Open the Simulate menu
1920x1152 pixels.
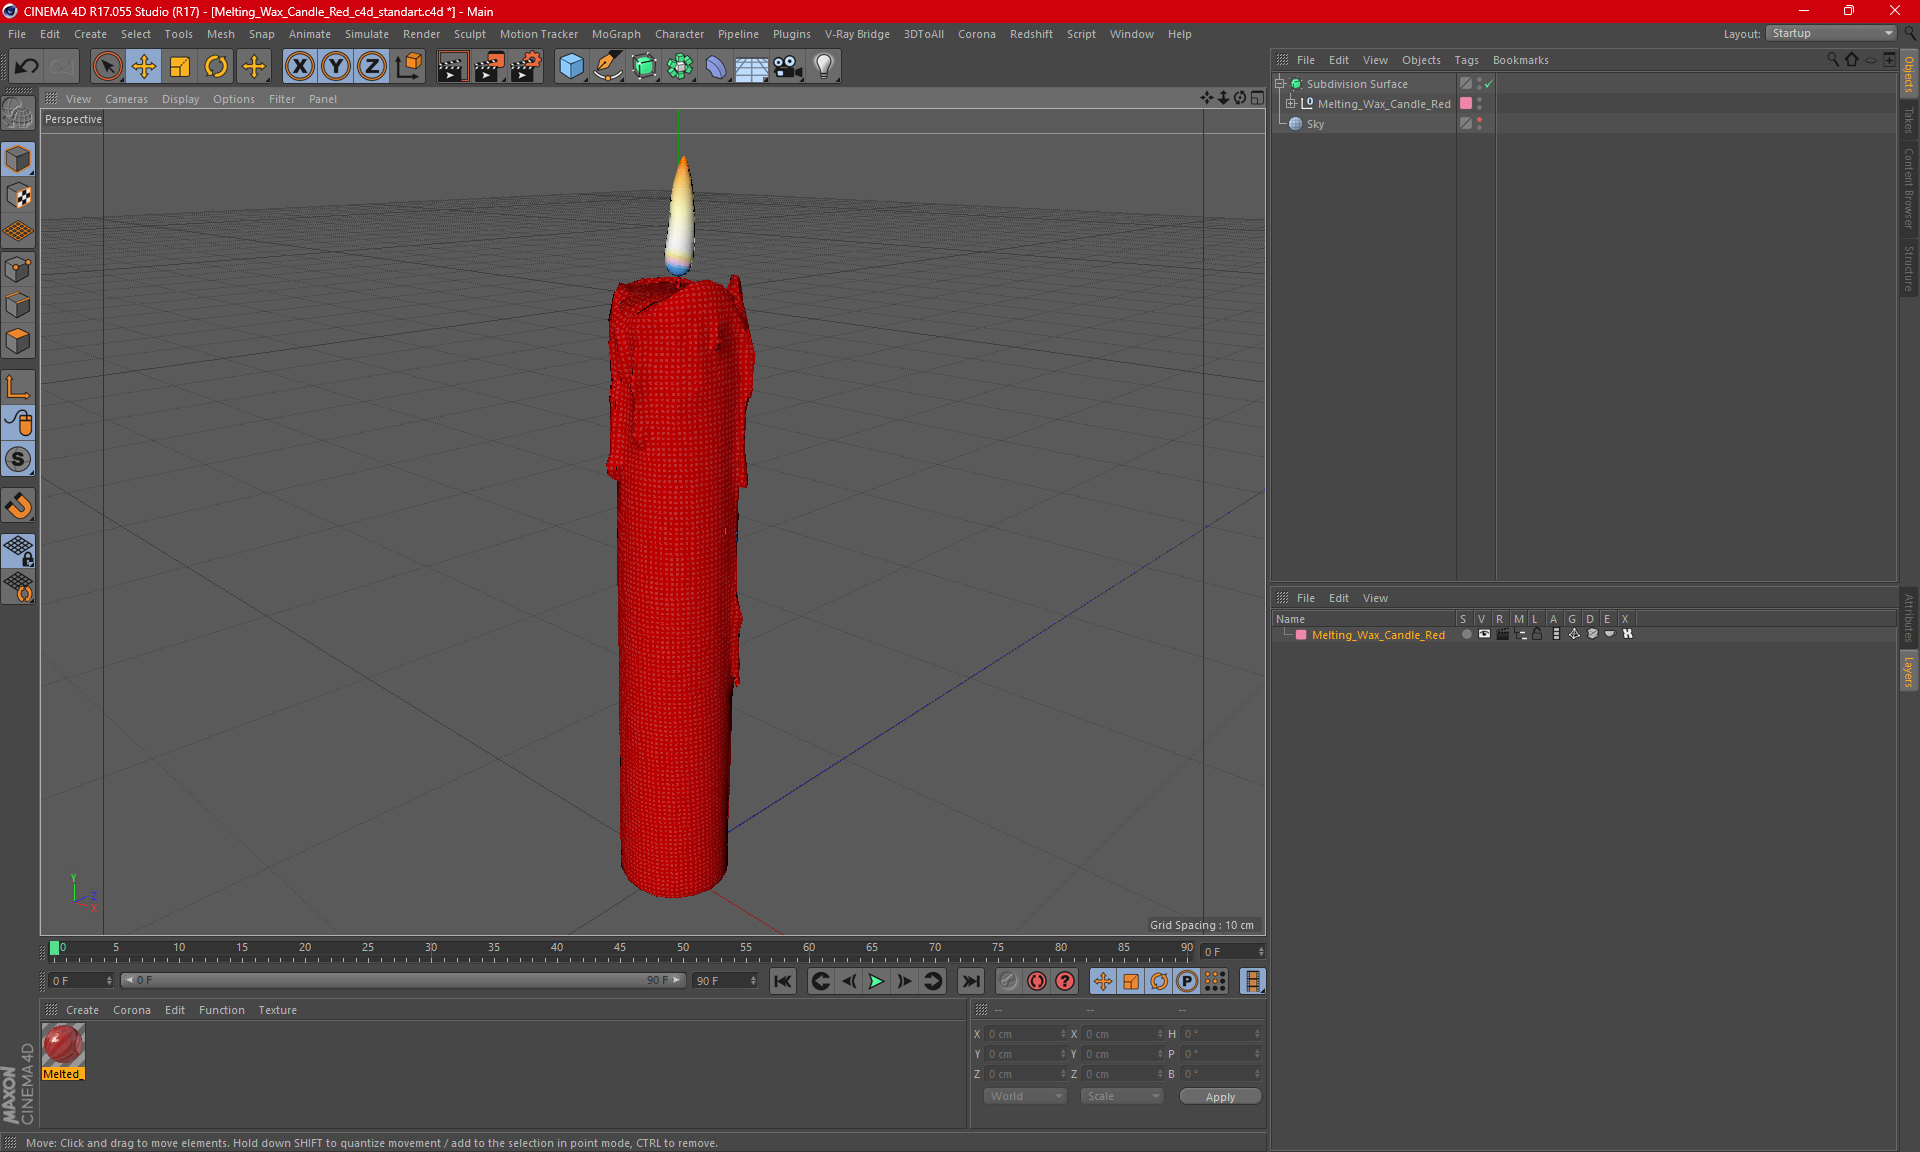pos(366,34)
